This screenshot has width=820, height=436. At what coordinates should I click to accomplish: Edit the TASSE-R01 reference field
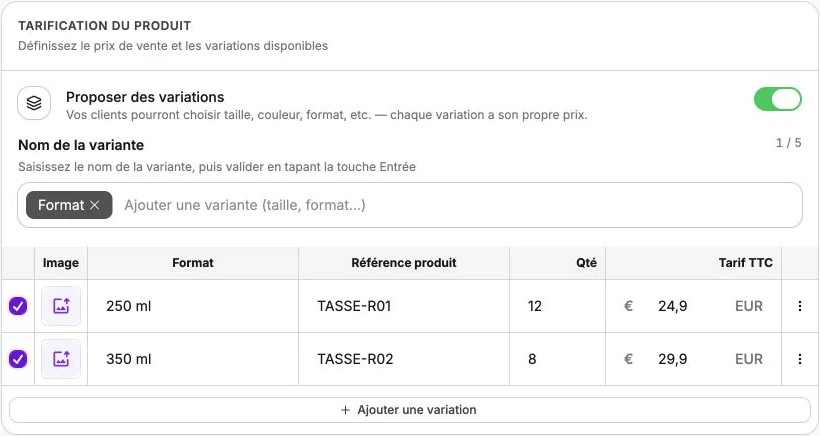point(404,306)
